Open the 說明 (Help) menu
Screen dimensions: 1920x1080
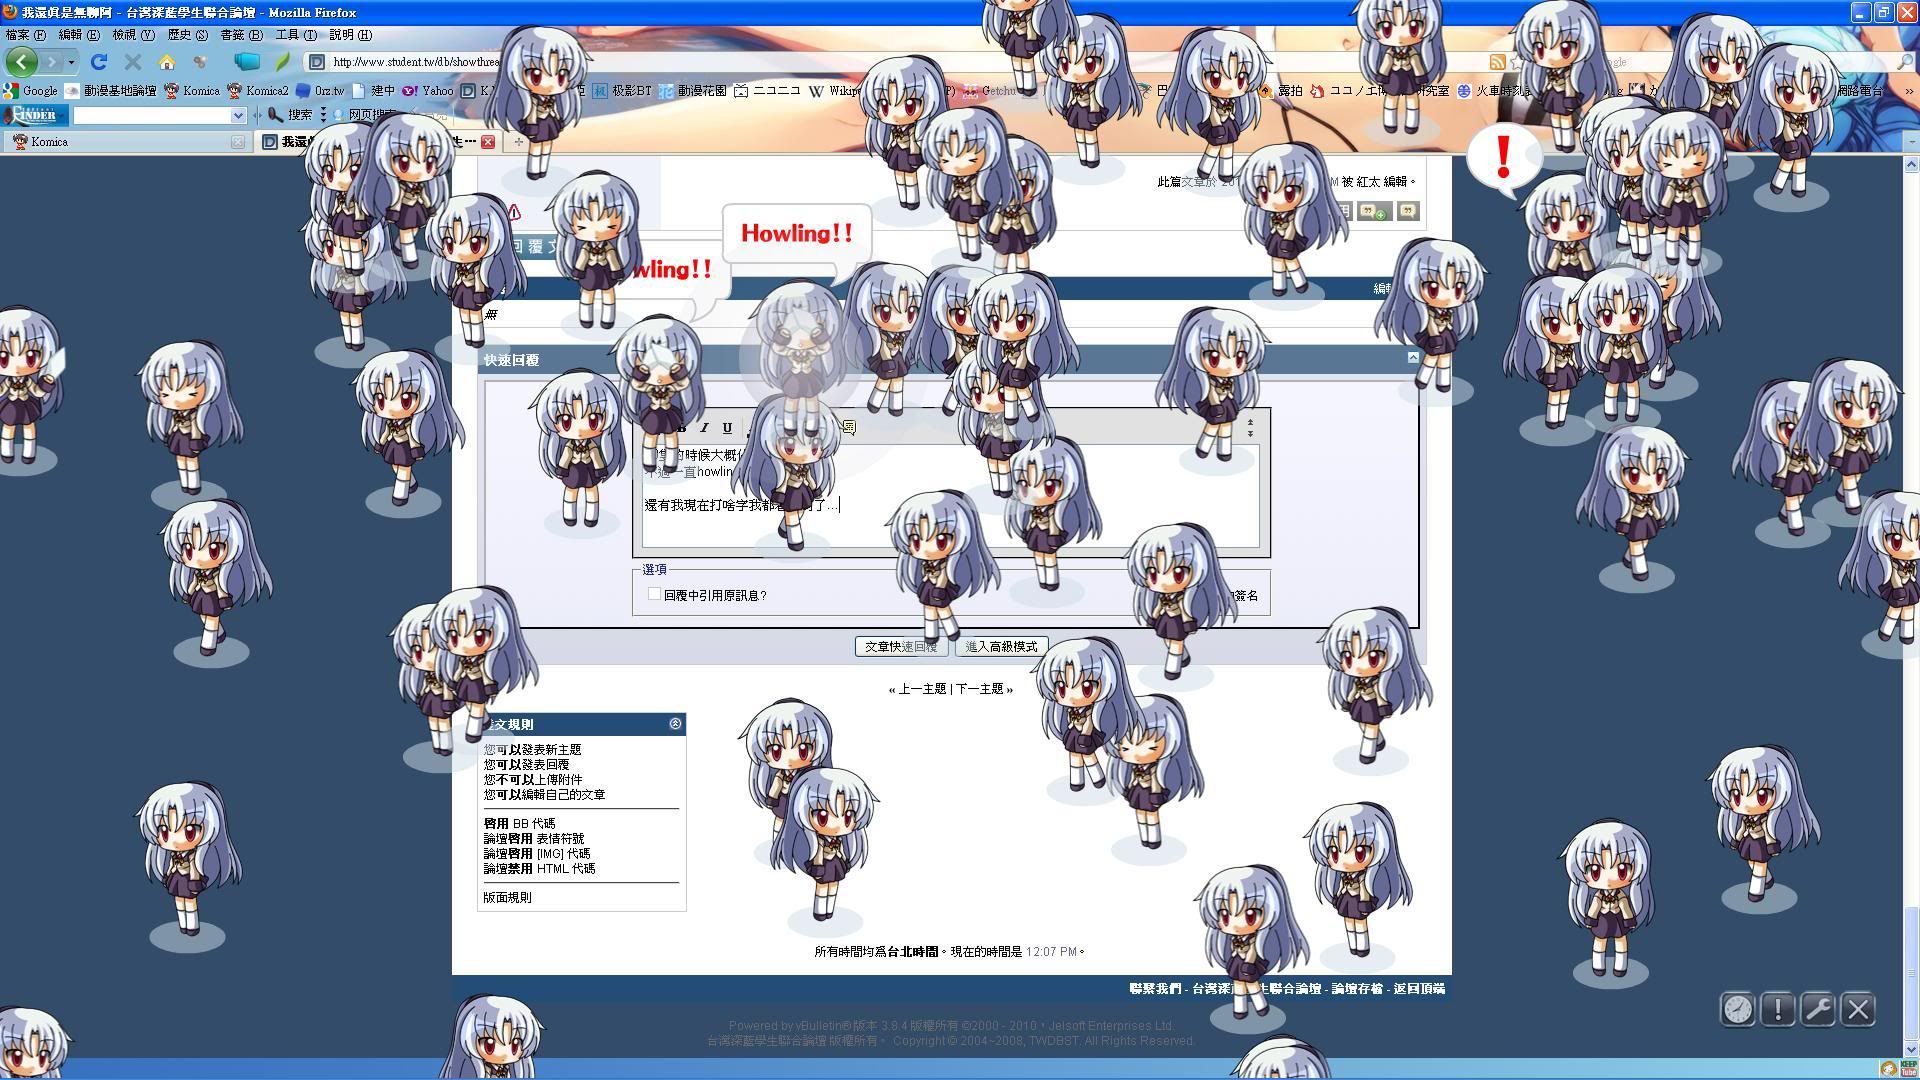350,35
